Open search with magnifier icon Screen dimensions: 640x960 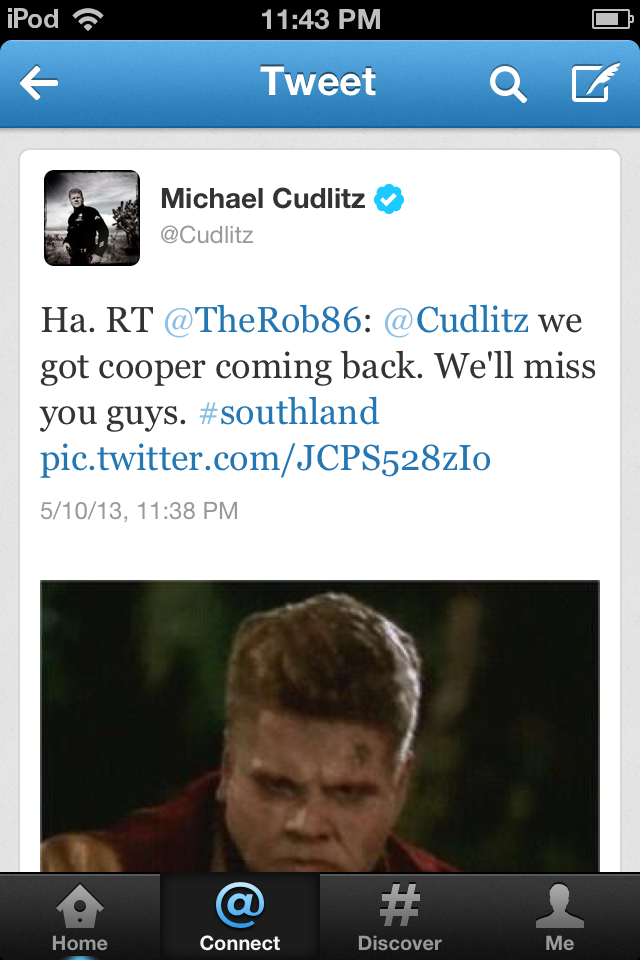(x=508, y=84)
